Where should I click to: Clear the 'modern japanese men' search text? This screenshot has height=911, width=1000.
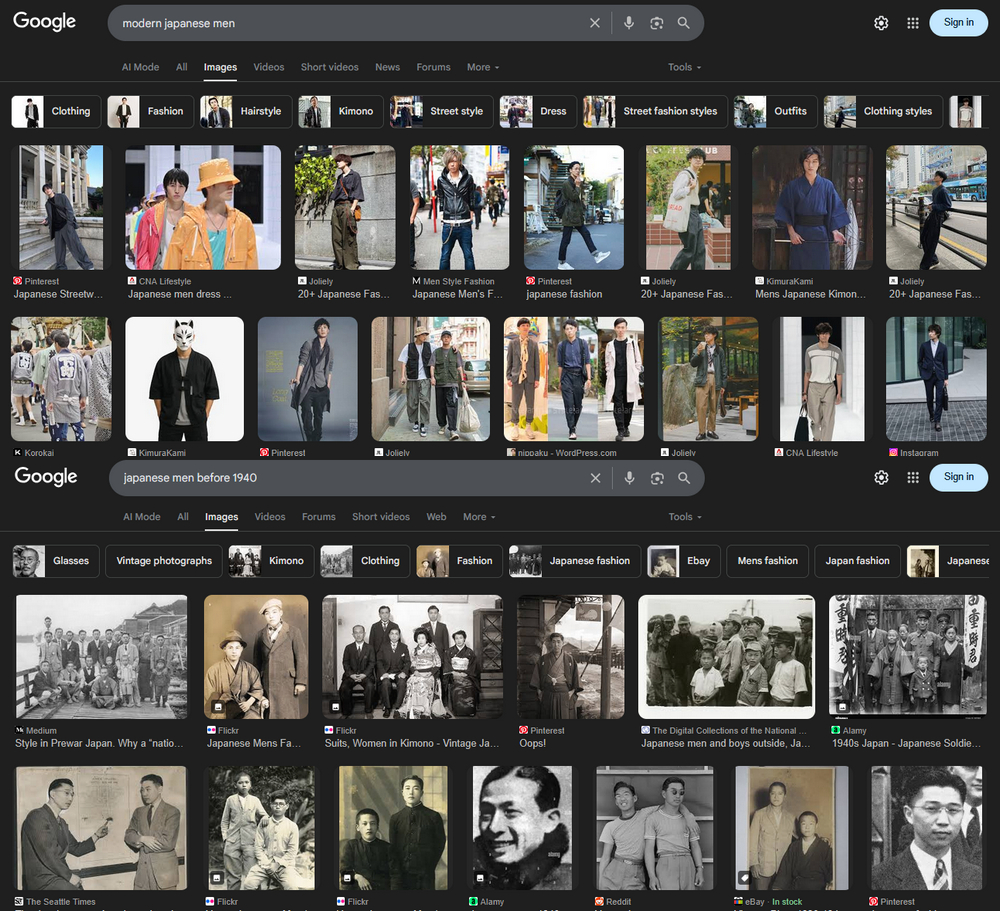click(594, 23)
